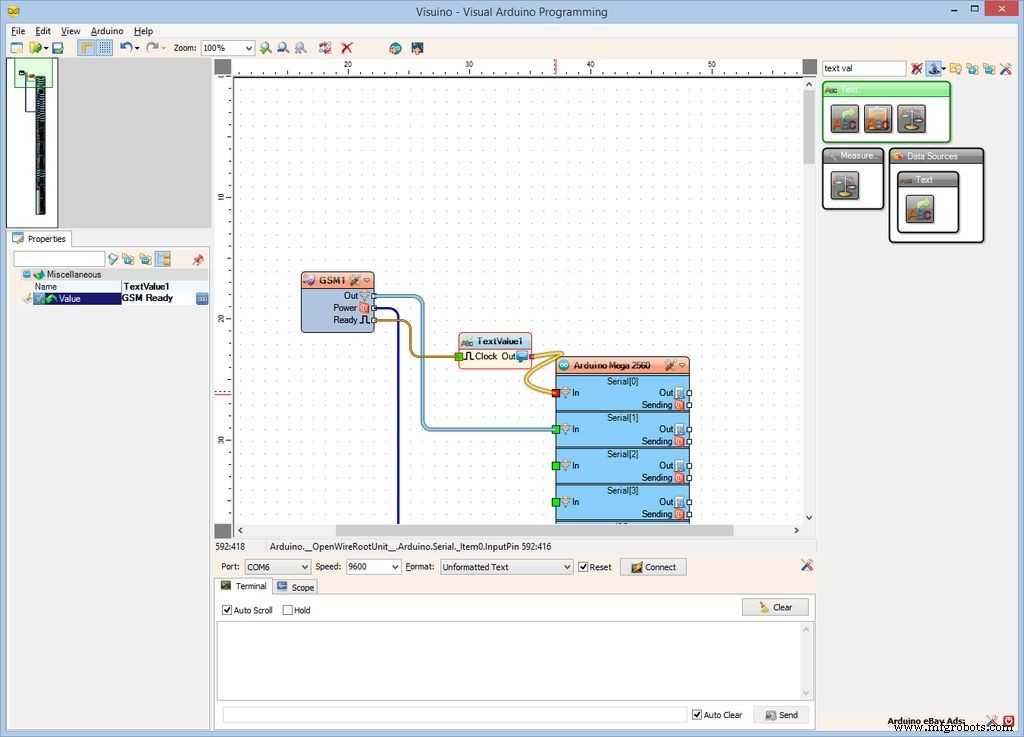Click the pin icon in Properties panel
1024x737 pixels.
pos(197,260)
